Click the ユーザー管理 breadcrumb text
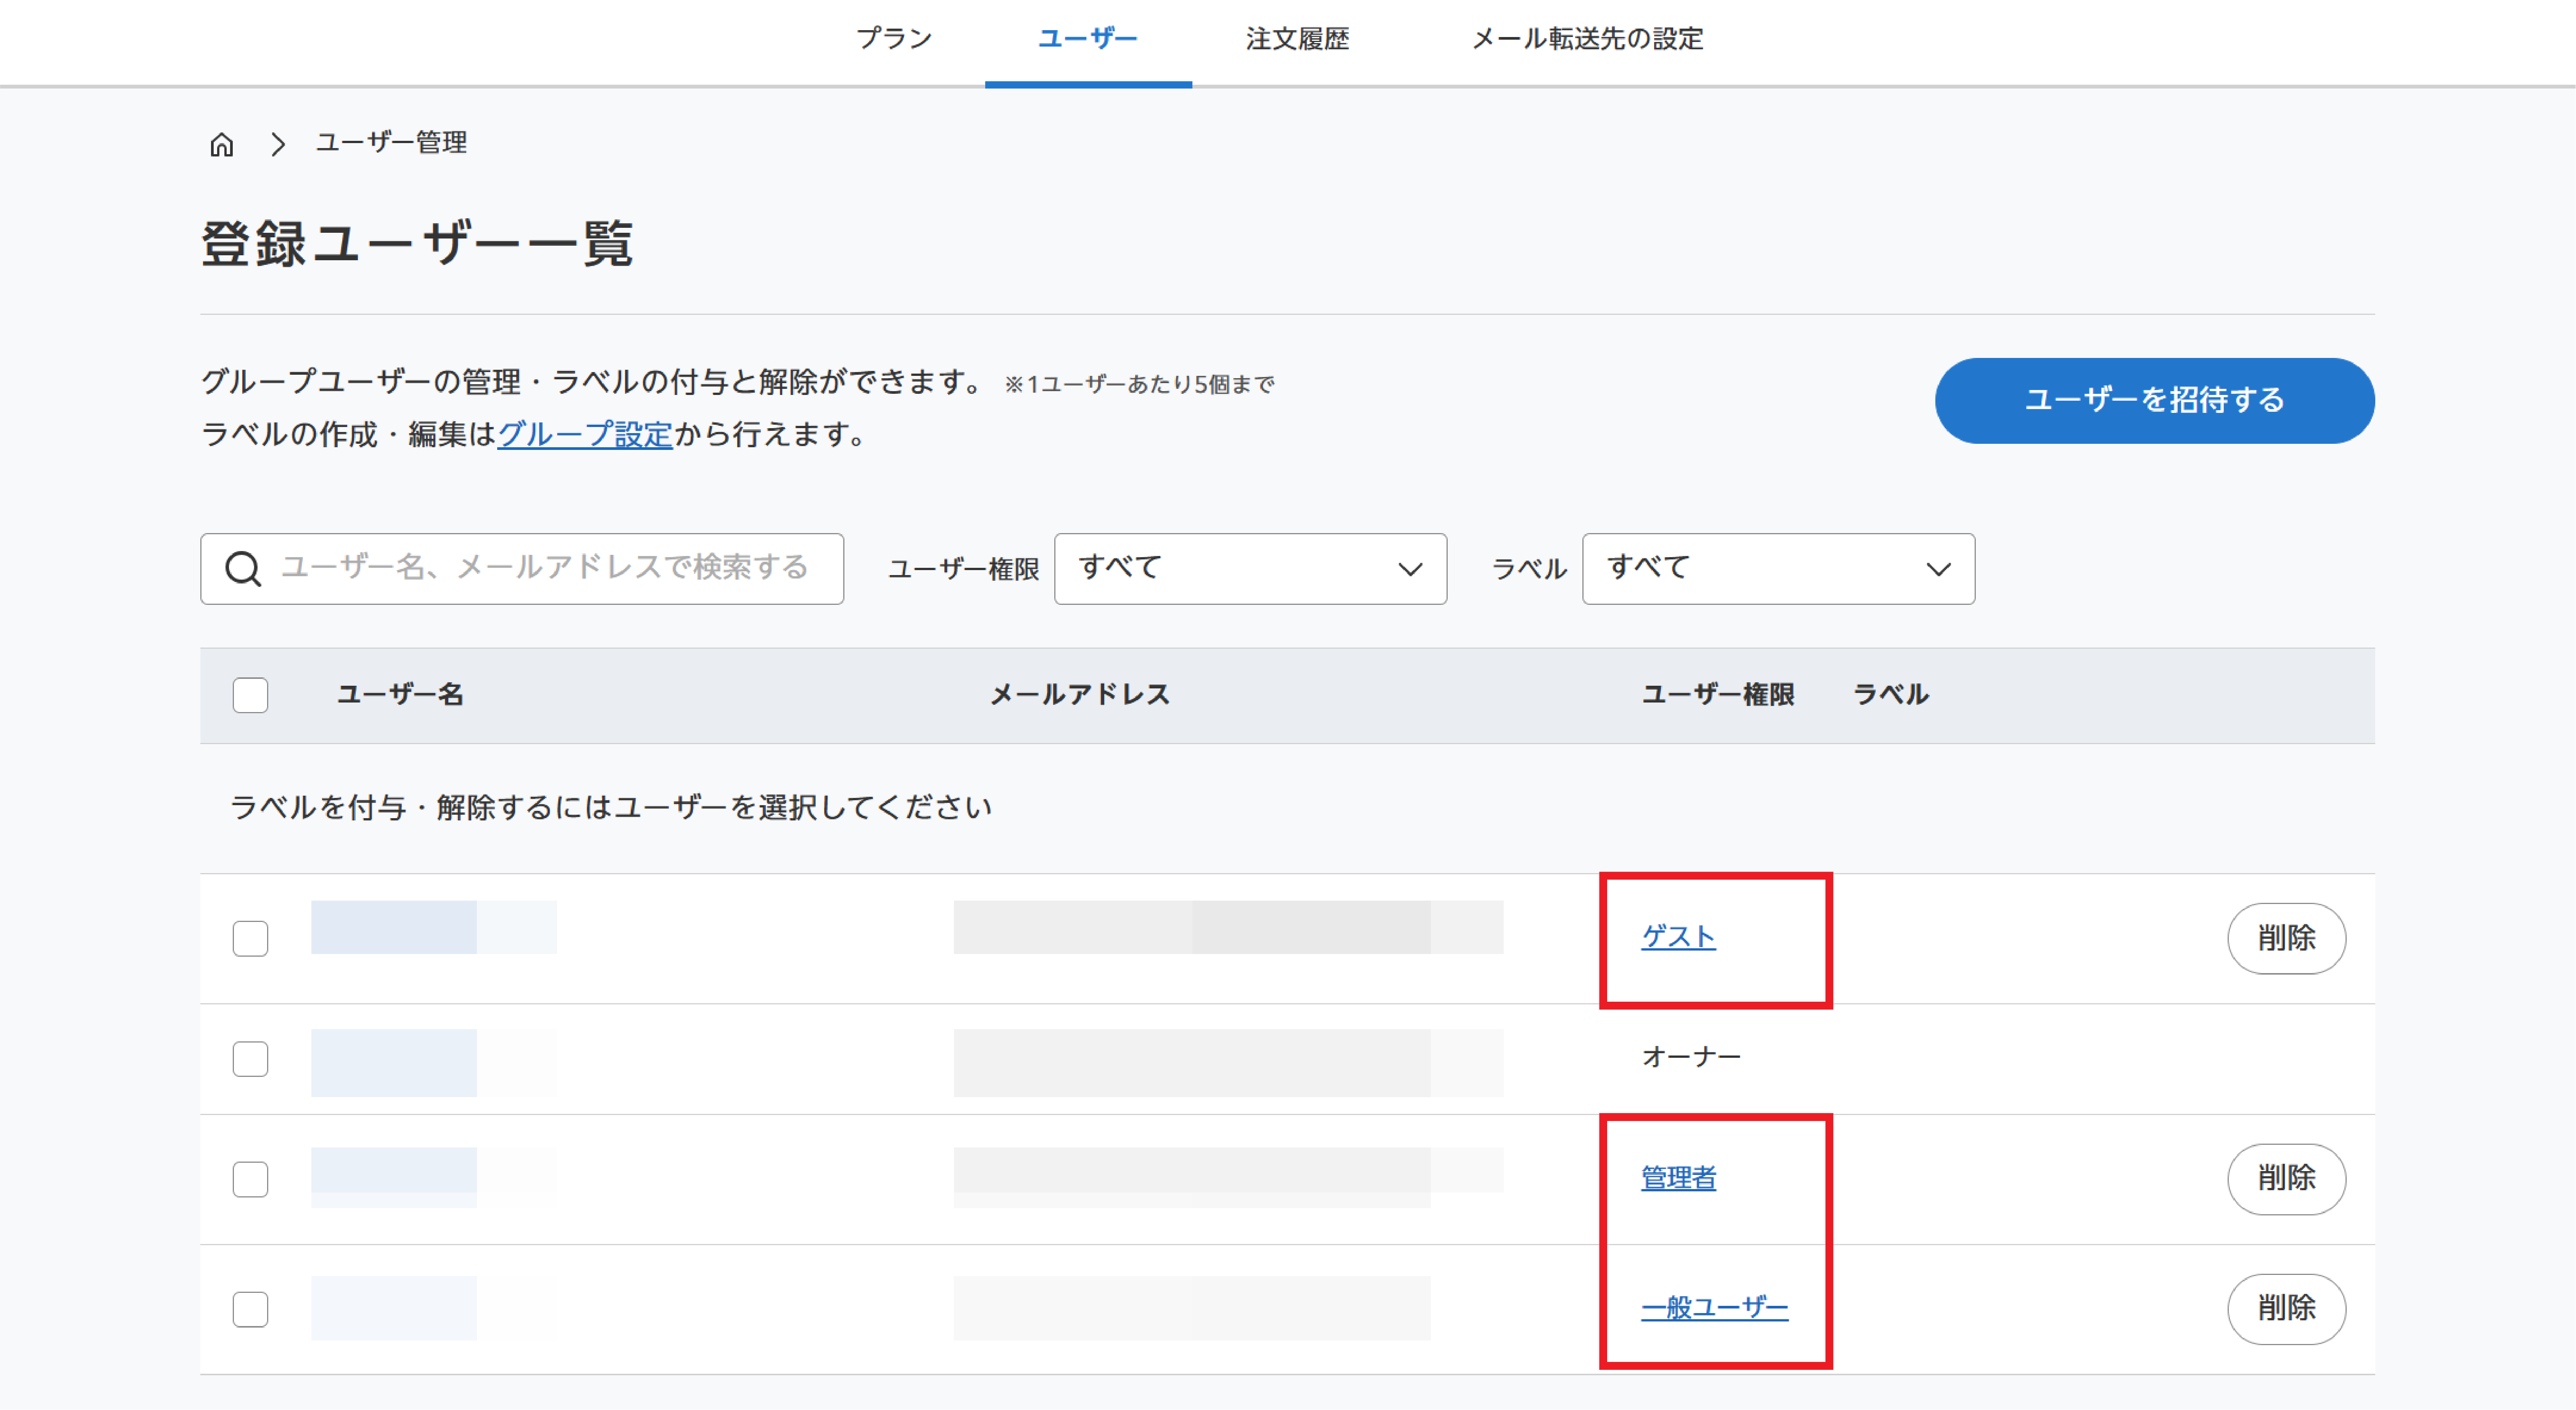This screenshot has height=1410, width=2576. pyautogui.click(x=391, y=143)
